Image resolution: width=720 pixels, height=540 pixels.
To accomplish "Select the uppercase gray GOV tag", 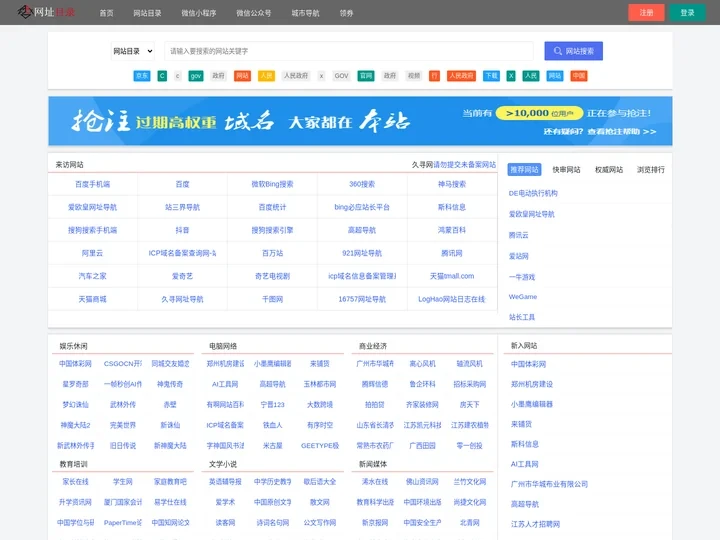I will (x=341, y=76).
